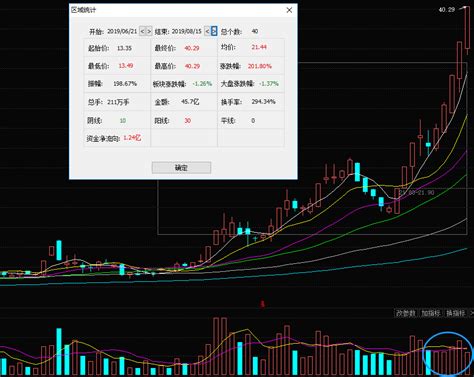The image size is (474, 377).
Task: Step the end date 2019/08/15 forward
Action: [x=214, y=31]
